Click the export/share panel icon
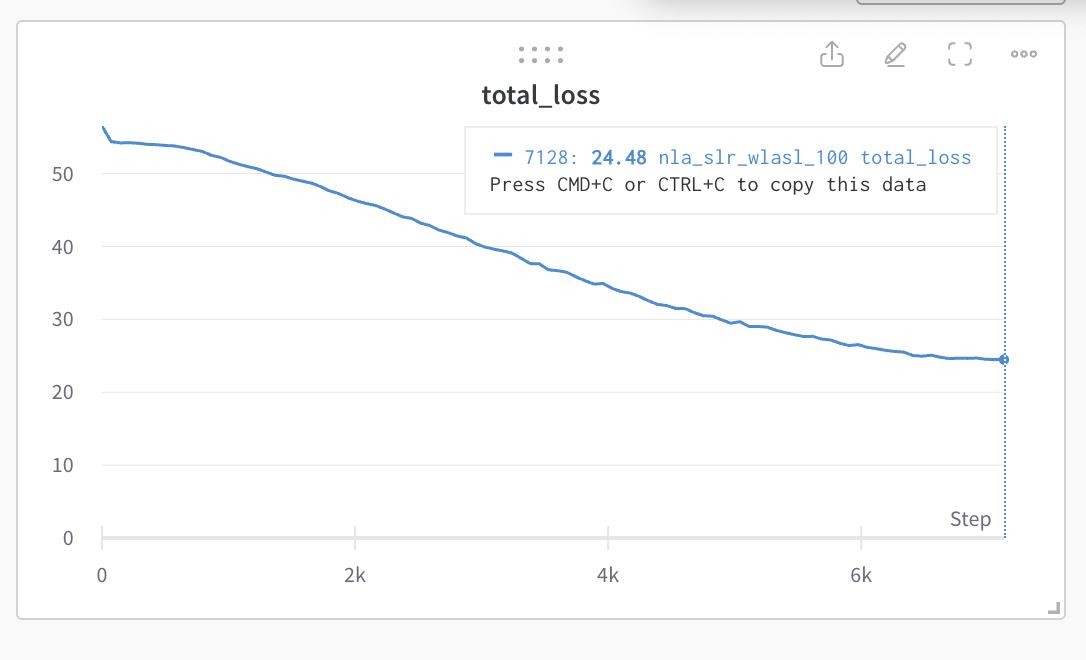The height and width of the screenshot is (660, 1086). click(x=832, y=54)
